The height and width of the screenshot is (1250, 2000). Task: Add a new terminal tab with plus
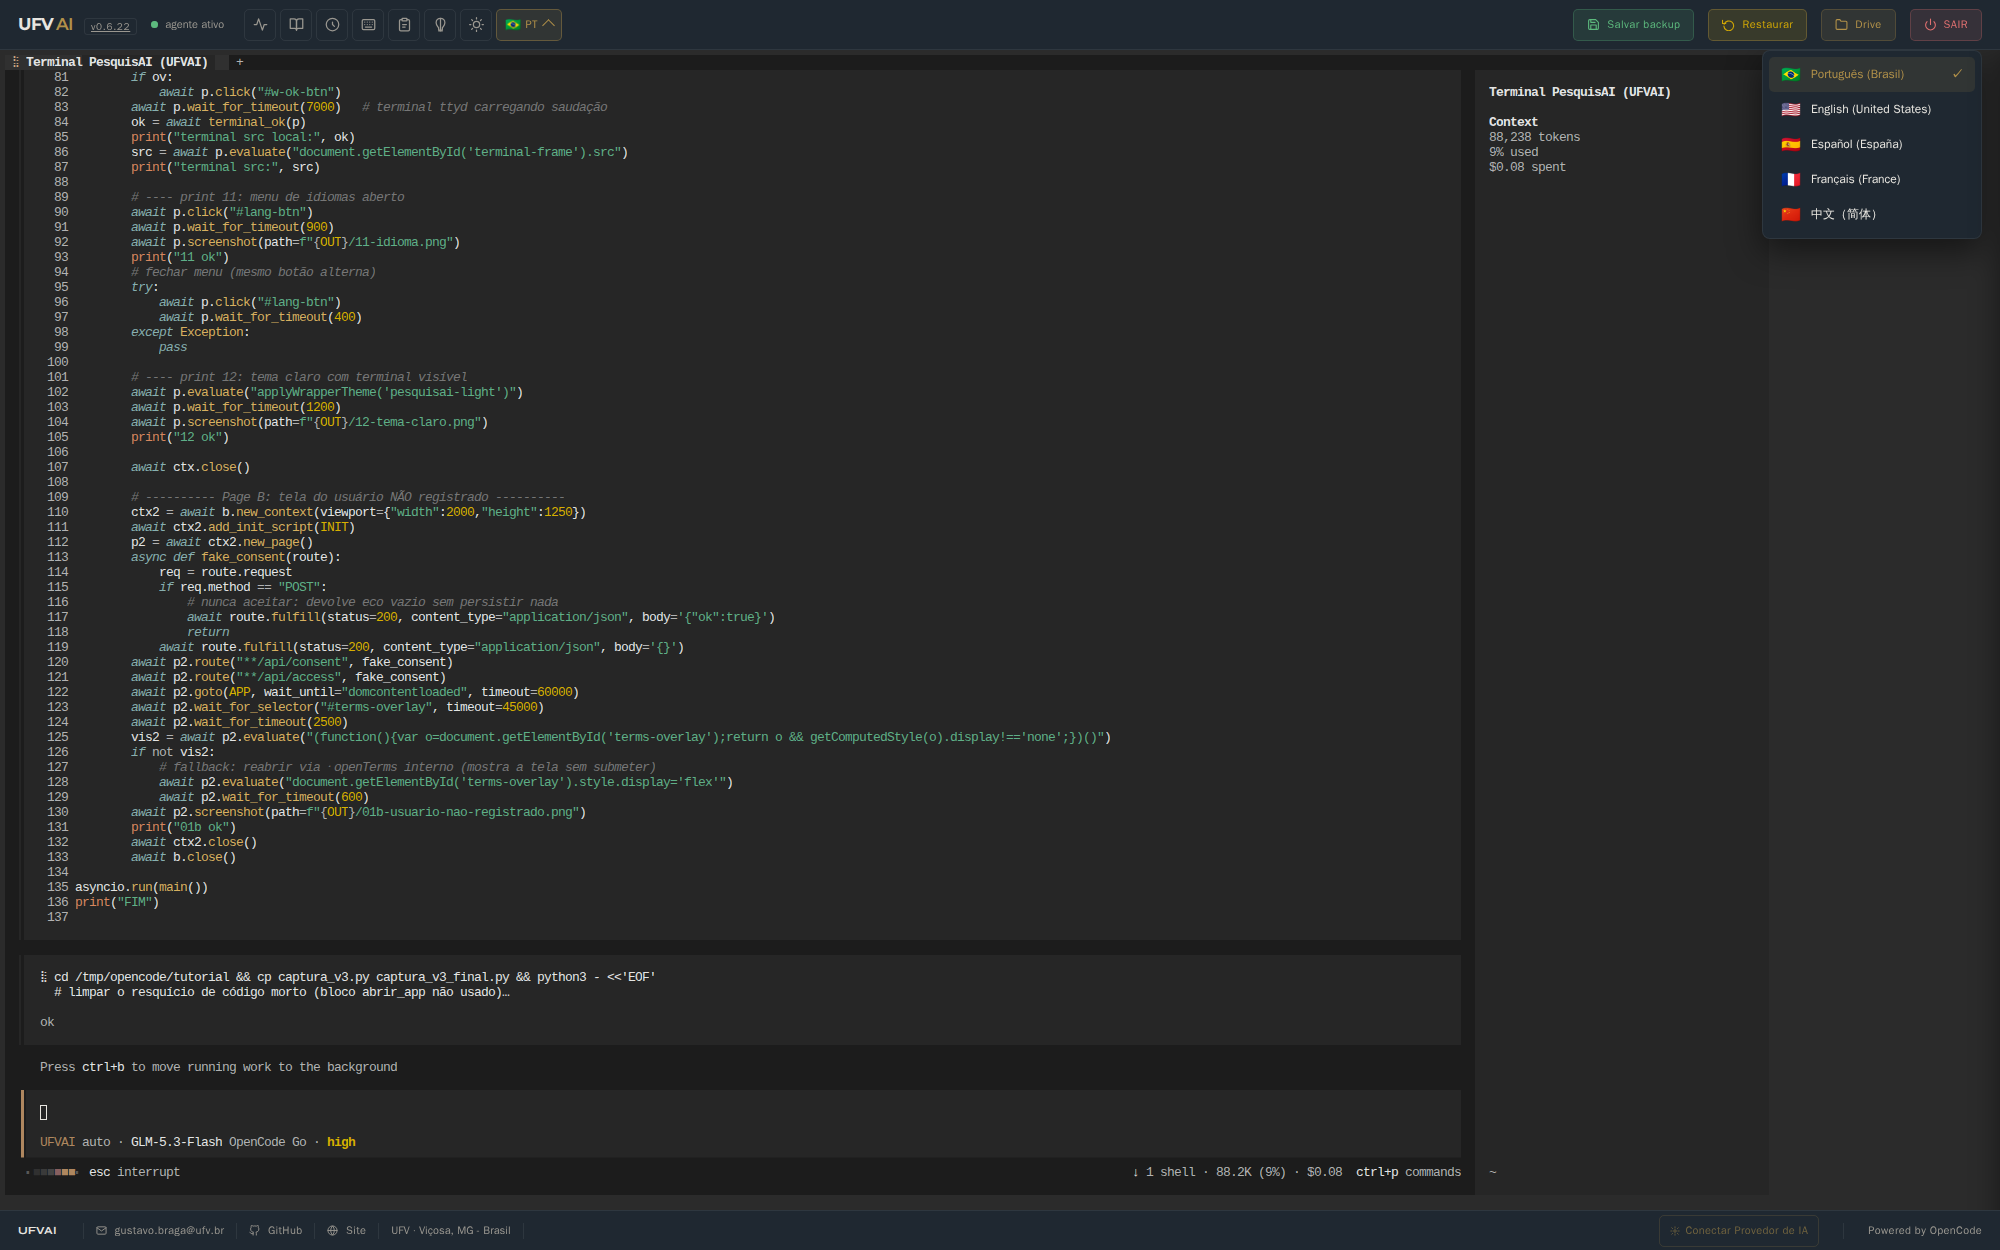coord(239,62)
